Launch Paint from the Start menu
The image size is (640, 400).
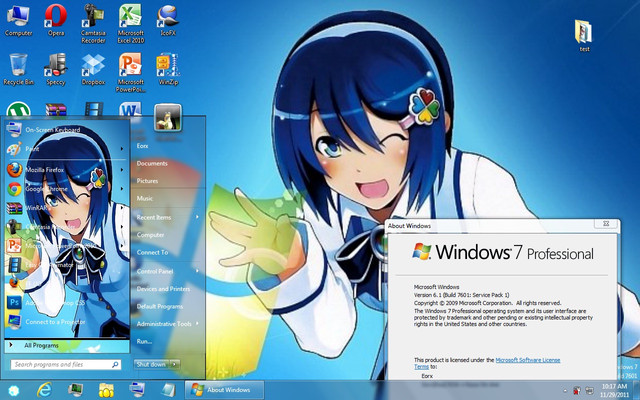65,149
